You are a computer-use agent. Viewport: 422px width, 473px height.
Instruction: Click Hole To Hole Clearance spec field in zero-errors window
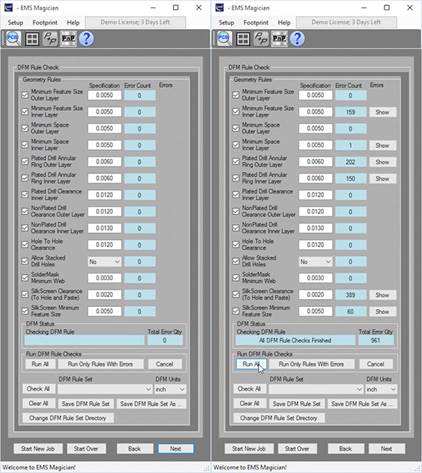pos(104,245)
